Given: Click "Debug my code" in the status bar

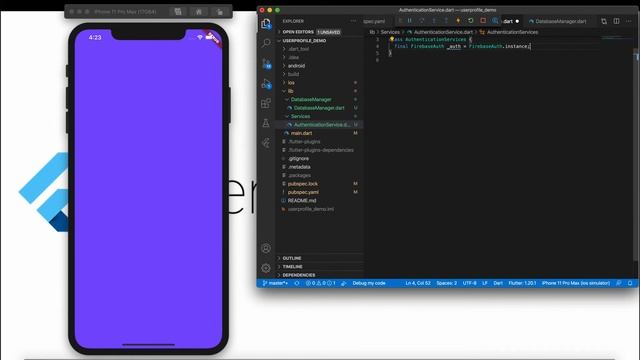Looking at the screenshot, I should (369, 283).
